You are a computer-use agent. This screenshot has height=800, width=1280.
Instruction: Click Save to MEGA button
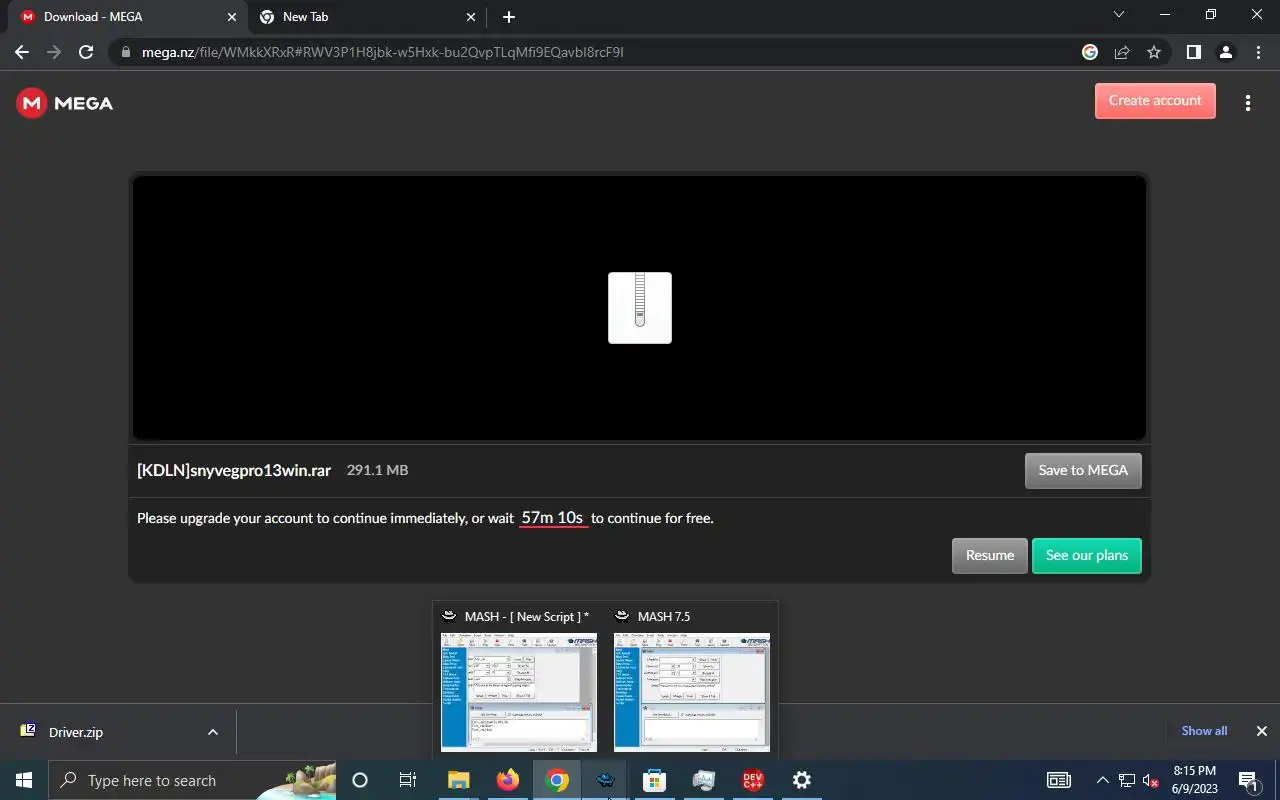(1083, 470)
